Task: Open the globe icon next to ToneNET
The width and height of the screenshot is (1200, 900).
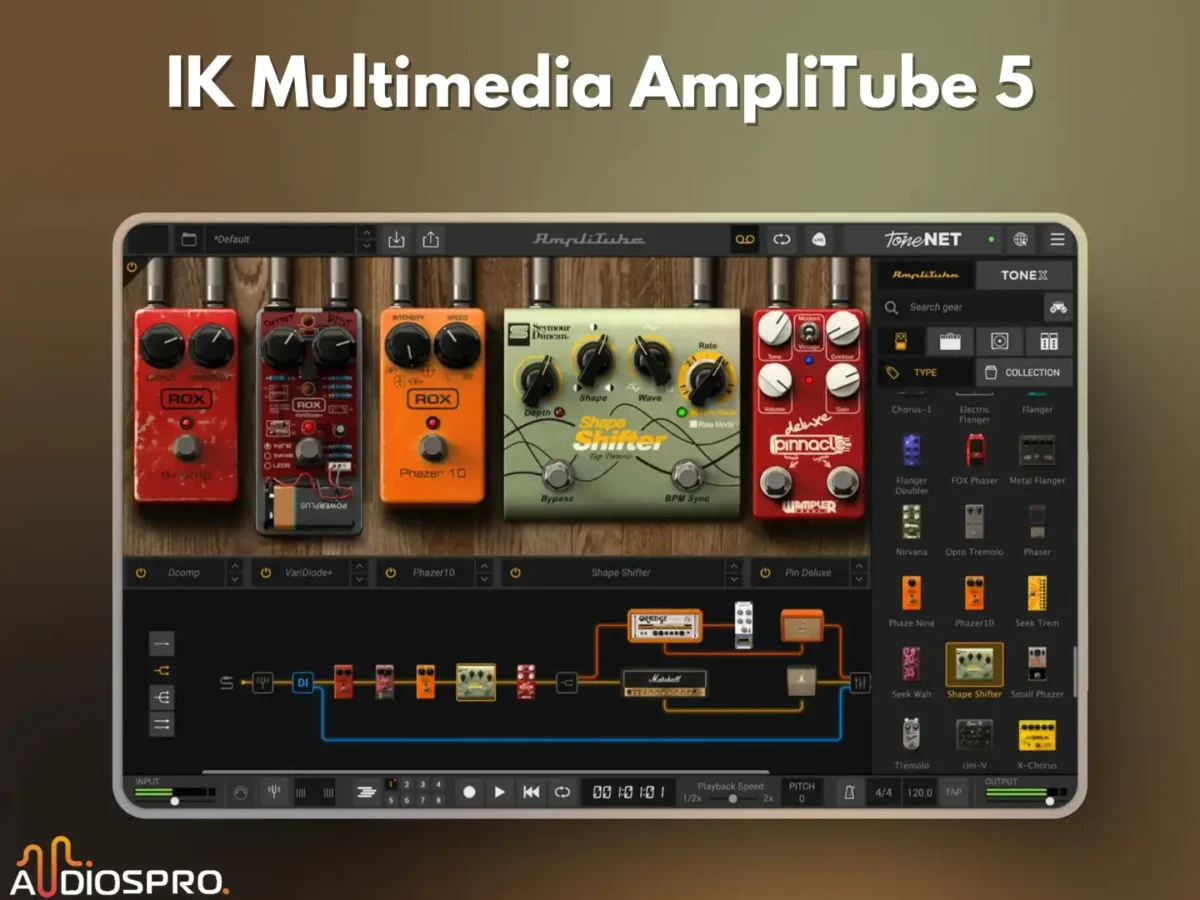Action: point(1020,240)
